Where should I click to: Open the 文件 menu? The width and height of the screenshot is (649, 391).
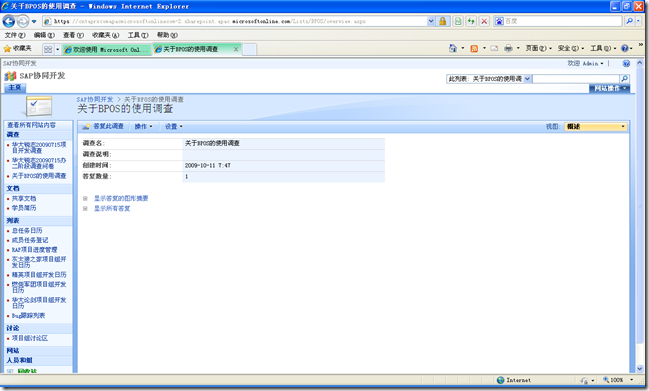pos(14,35)
